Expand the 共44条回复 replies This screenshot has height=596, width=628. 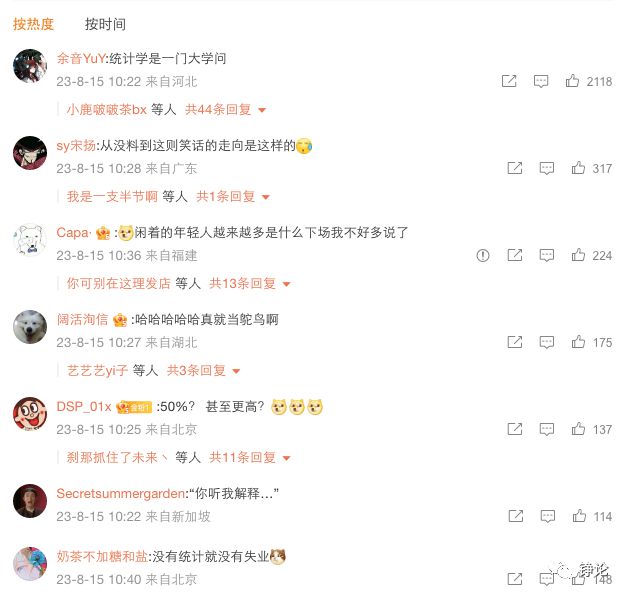click(x=225, y=109)
